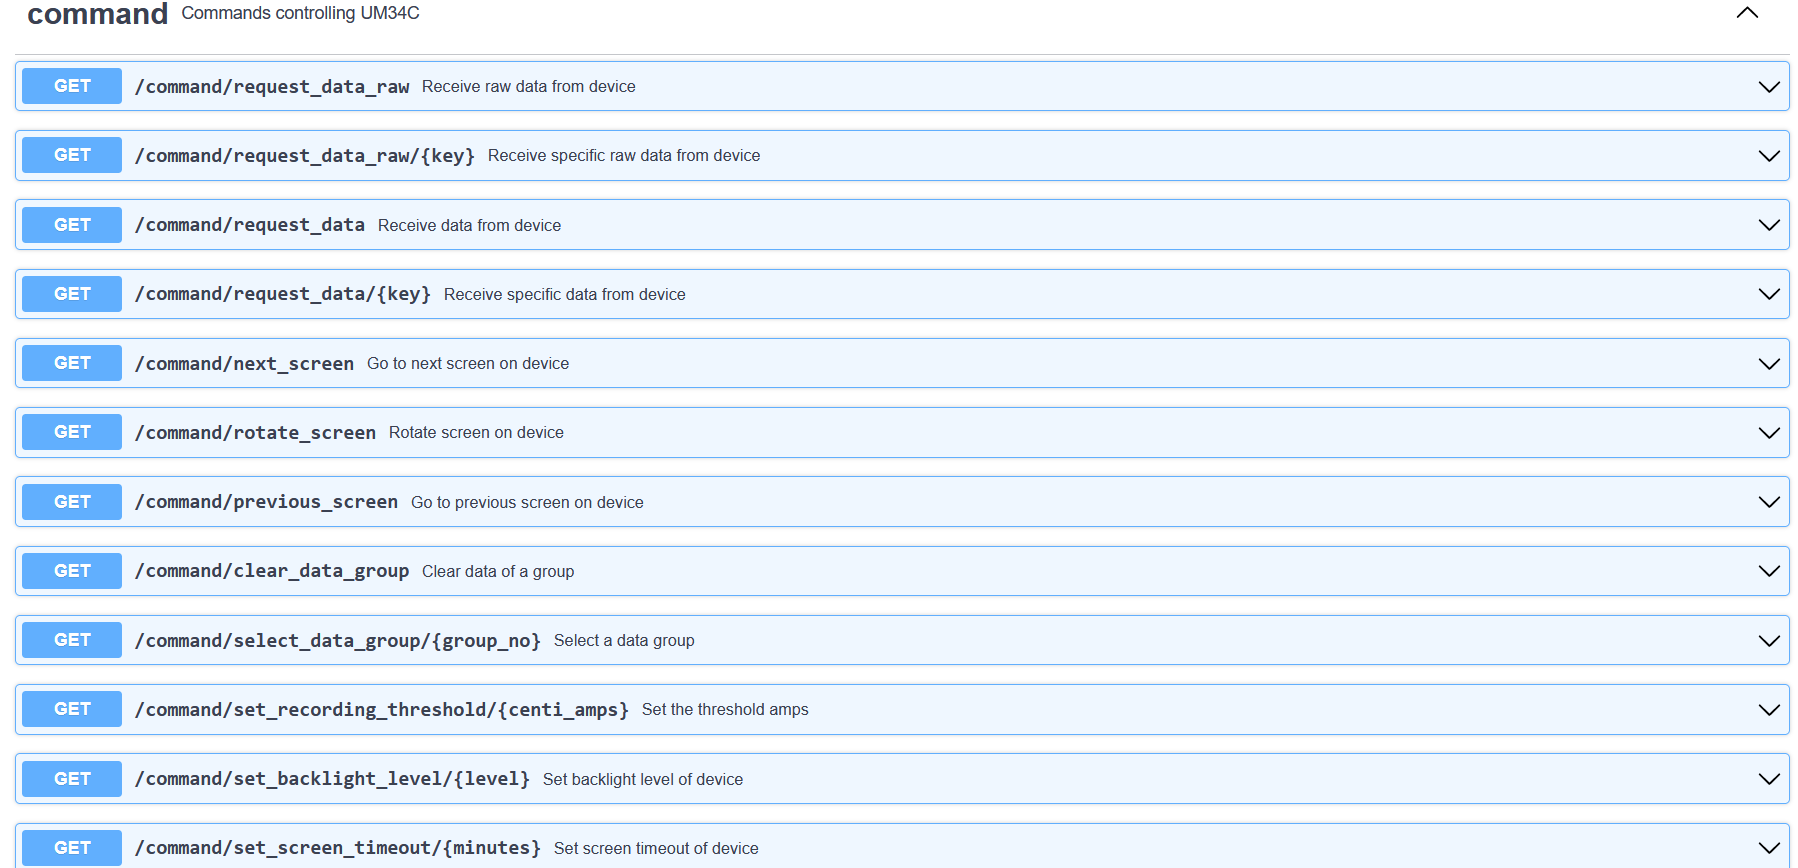Open the /command/request_data_raw path link
The height and width of the screenshot is (868, 1798).
pos(272,87)
